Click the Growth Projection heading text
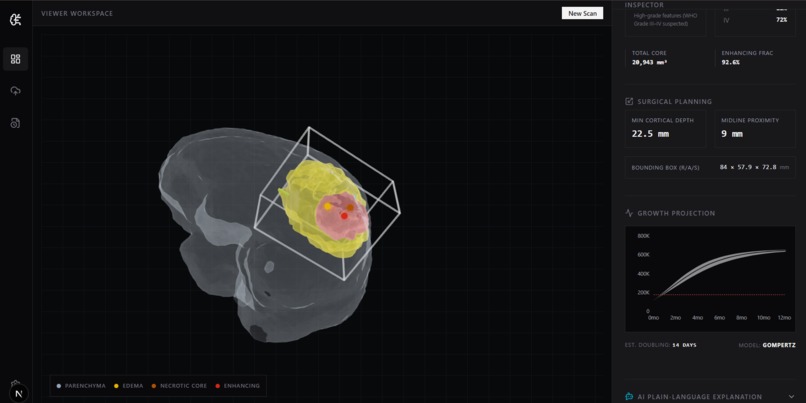 [x=676, y=213]
